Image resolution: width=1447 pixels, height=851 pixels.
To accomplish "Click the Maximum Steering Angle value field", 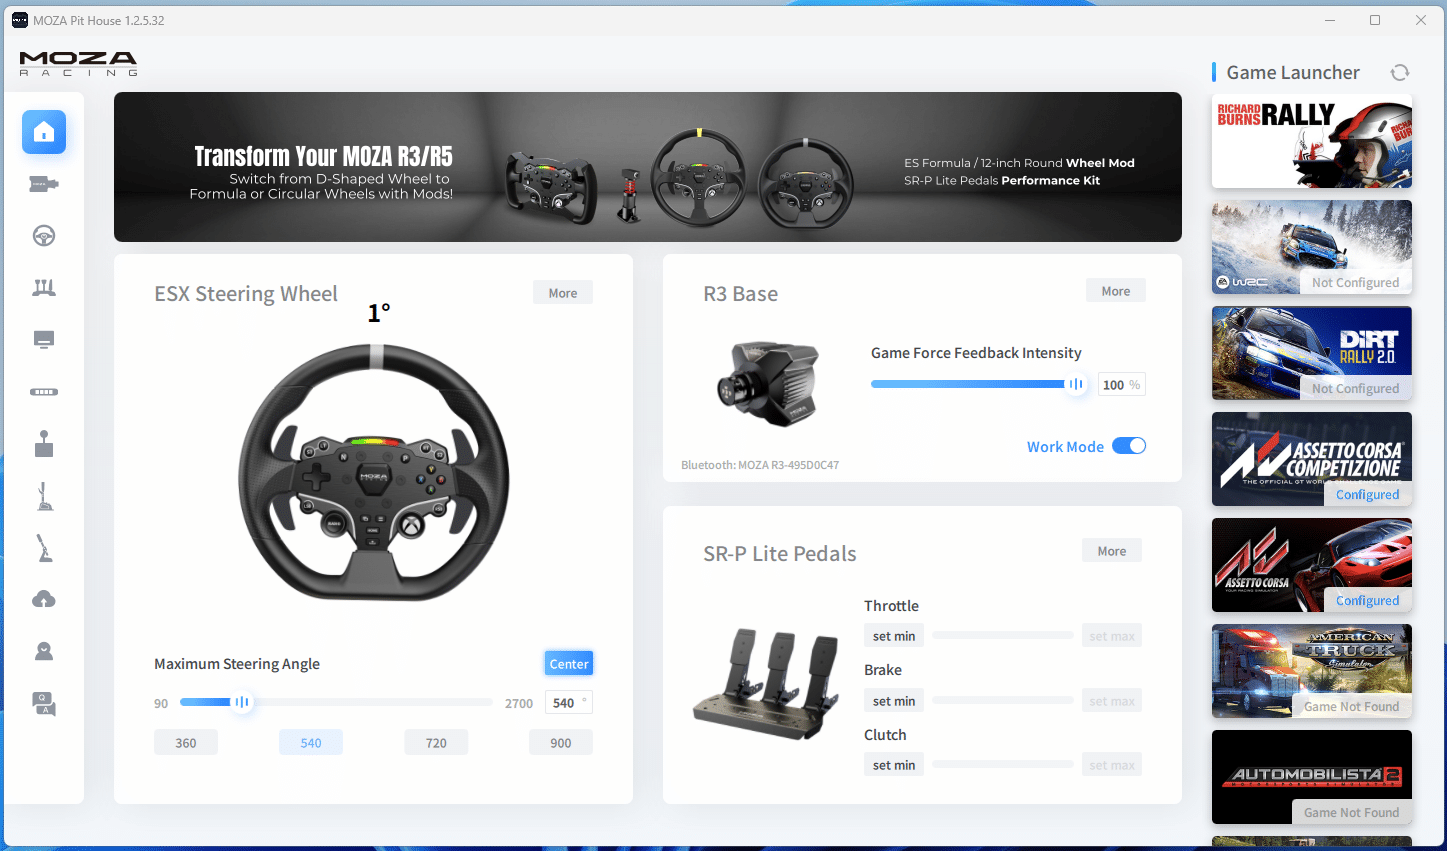I will pos(564,703).
